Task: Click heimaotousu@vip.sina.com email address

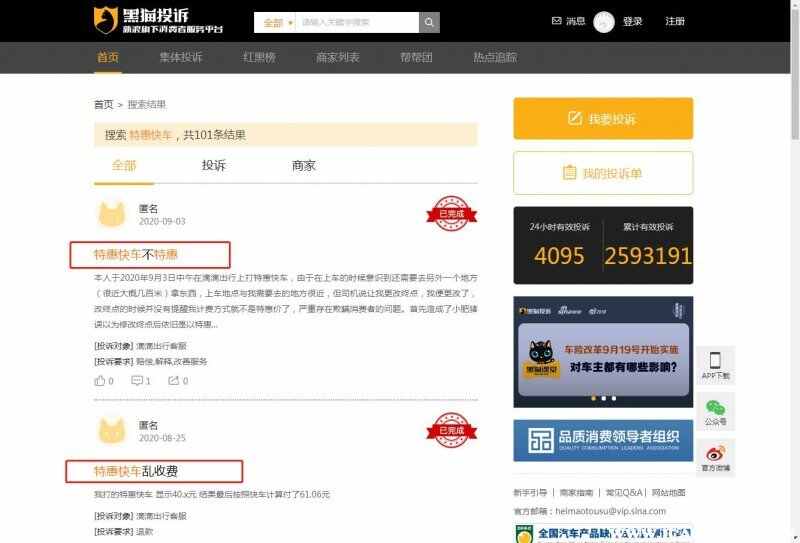Action: pos(610,511)
